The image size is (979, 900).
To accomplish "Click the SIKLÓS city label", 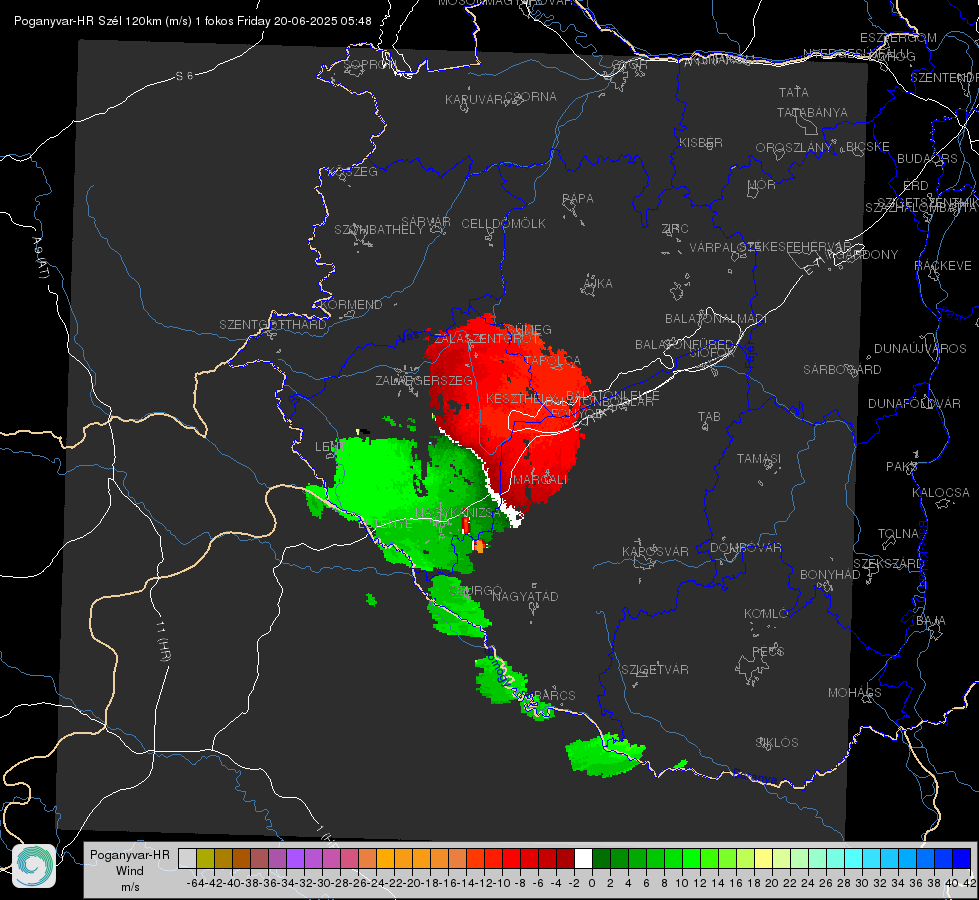I will (x=777, y=742).
